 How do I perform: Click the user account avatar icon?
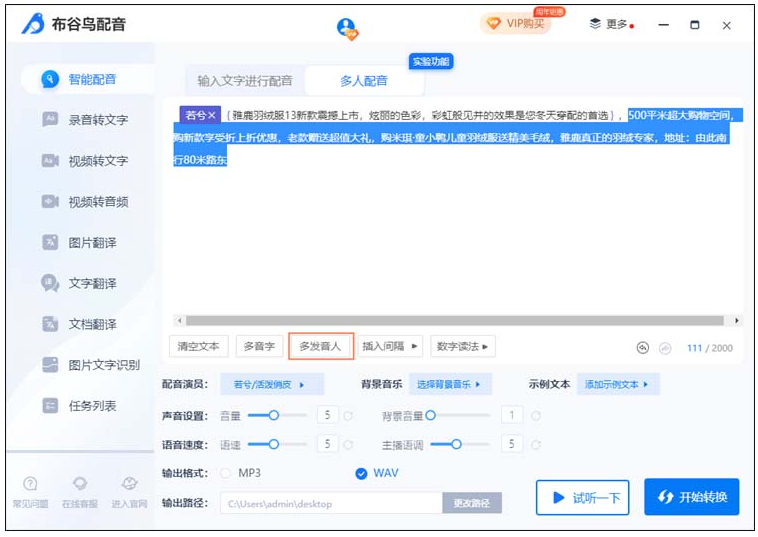(346, 27)
